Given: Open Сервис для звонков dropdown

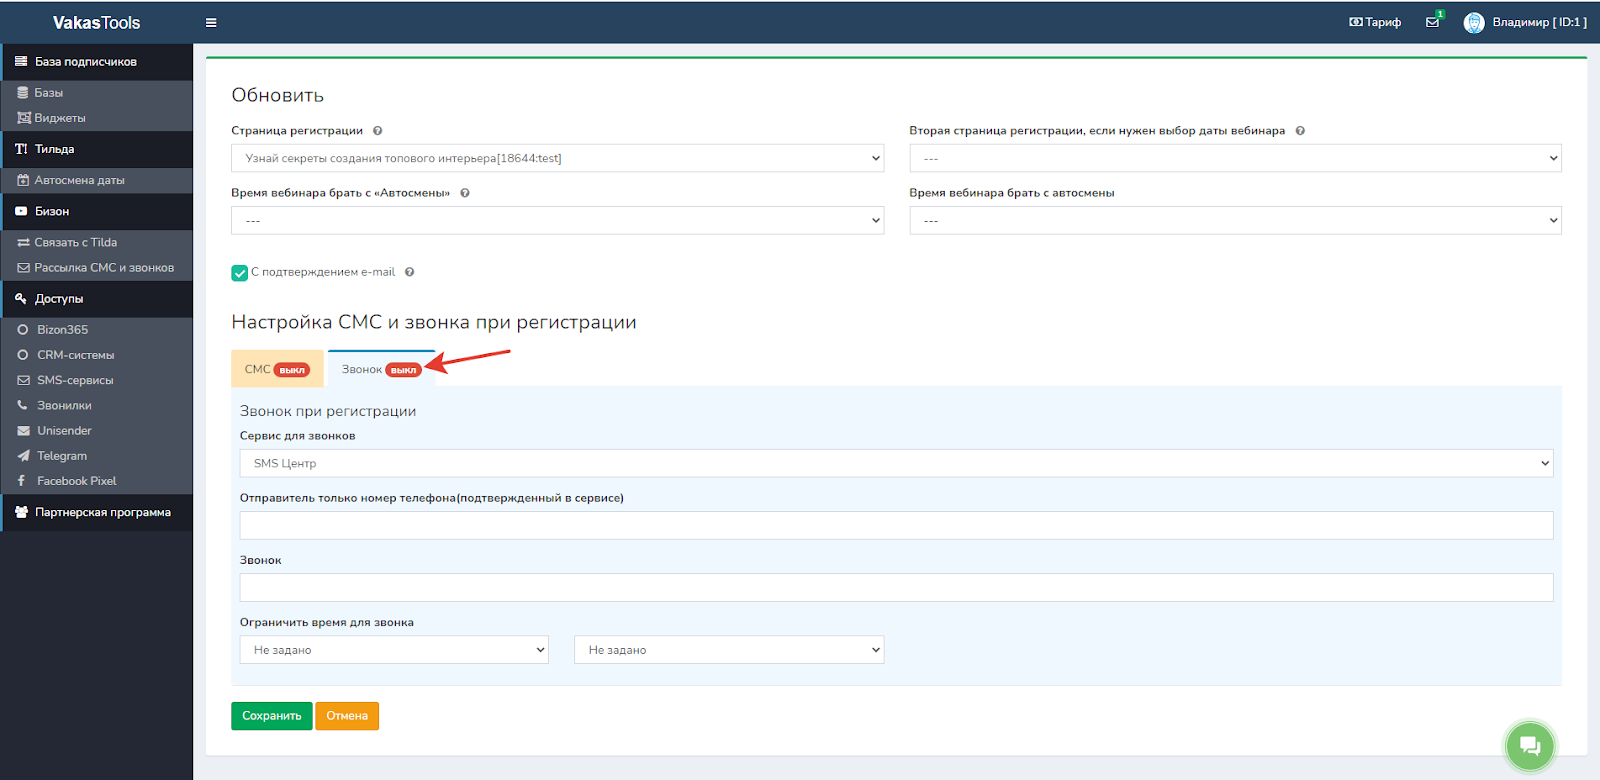Looking at the screenshot, I should pyautogui.click(x=896, y=463).
